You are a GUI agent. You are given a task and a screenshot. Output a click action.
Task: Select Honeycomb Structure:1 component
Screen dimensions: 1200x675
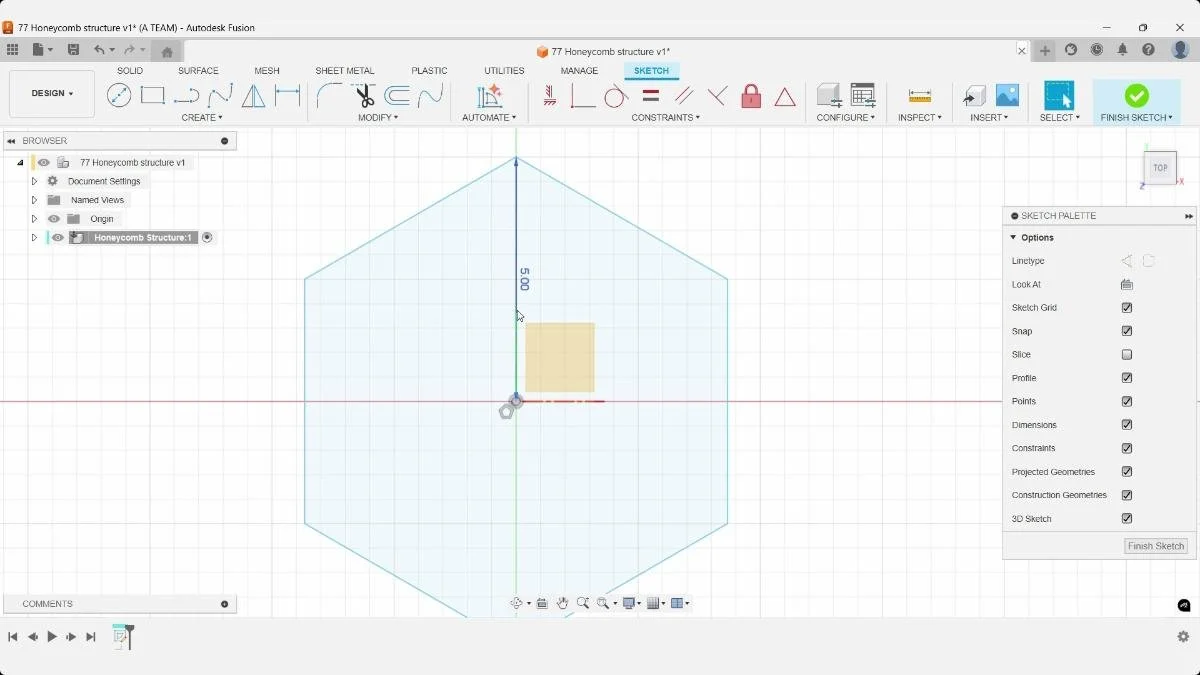(x=142, y=238)
